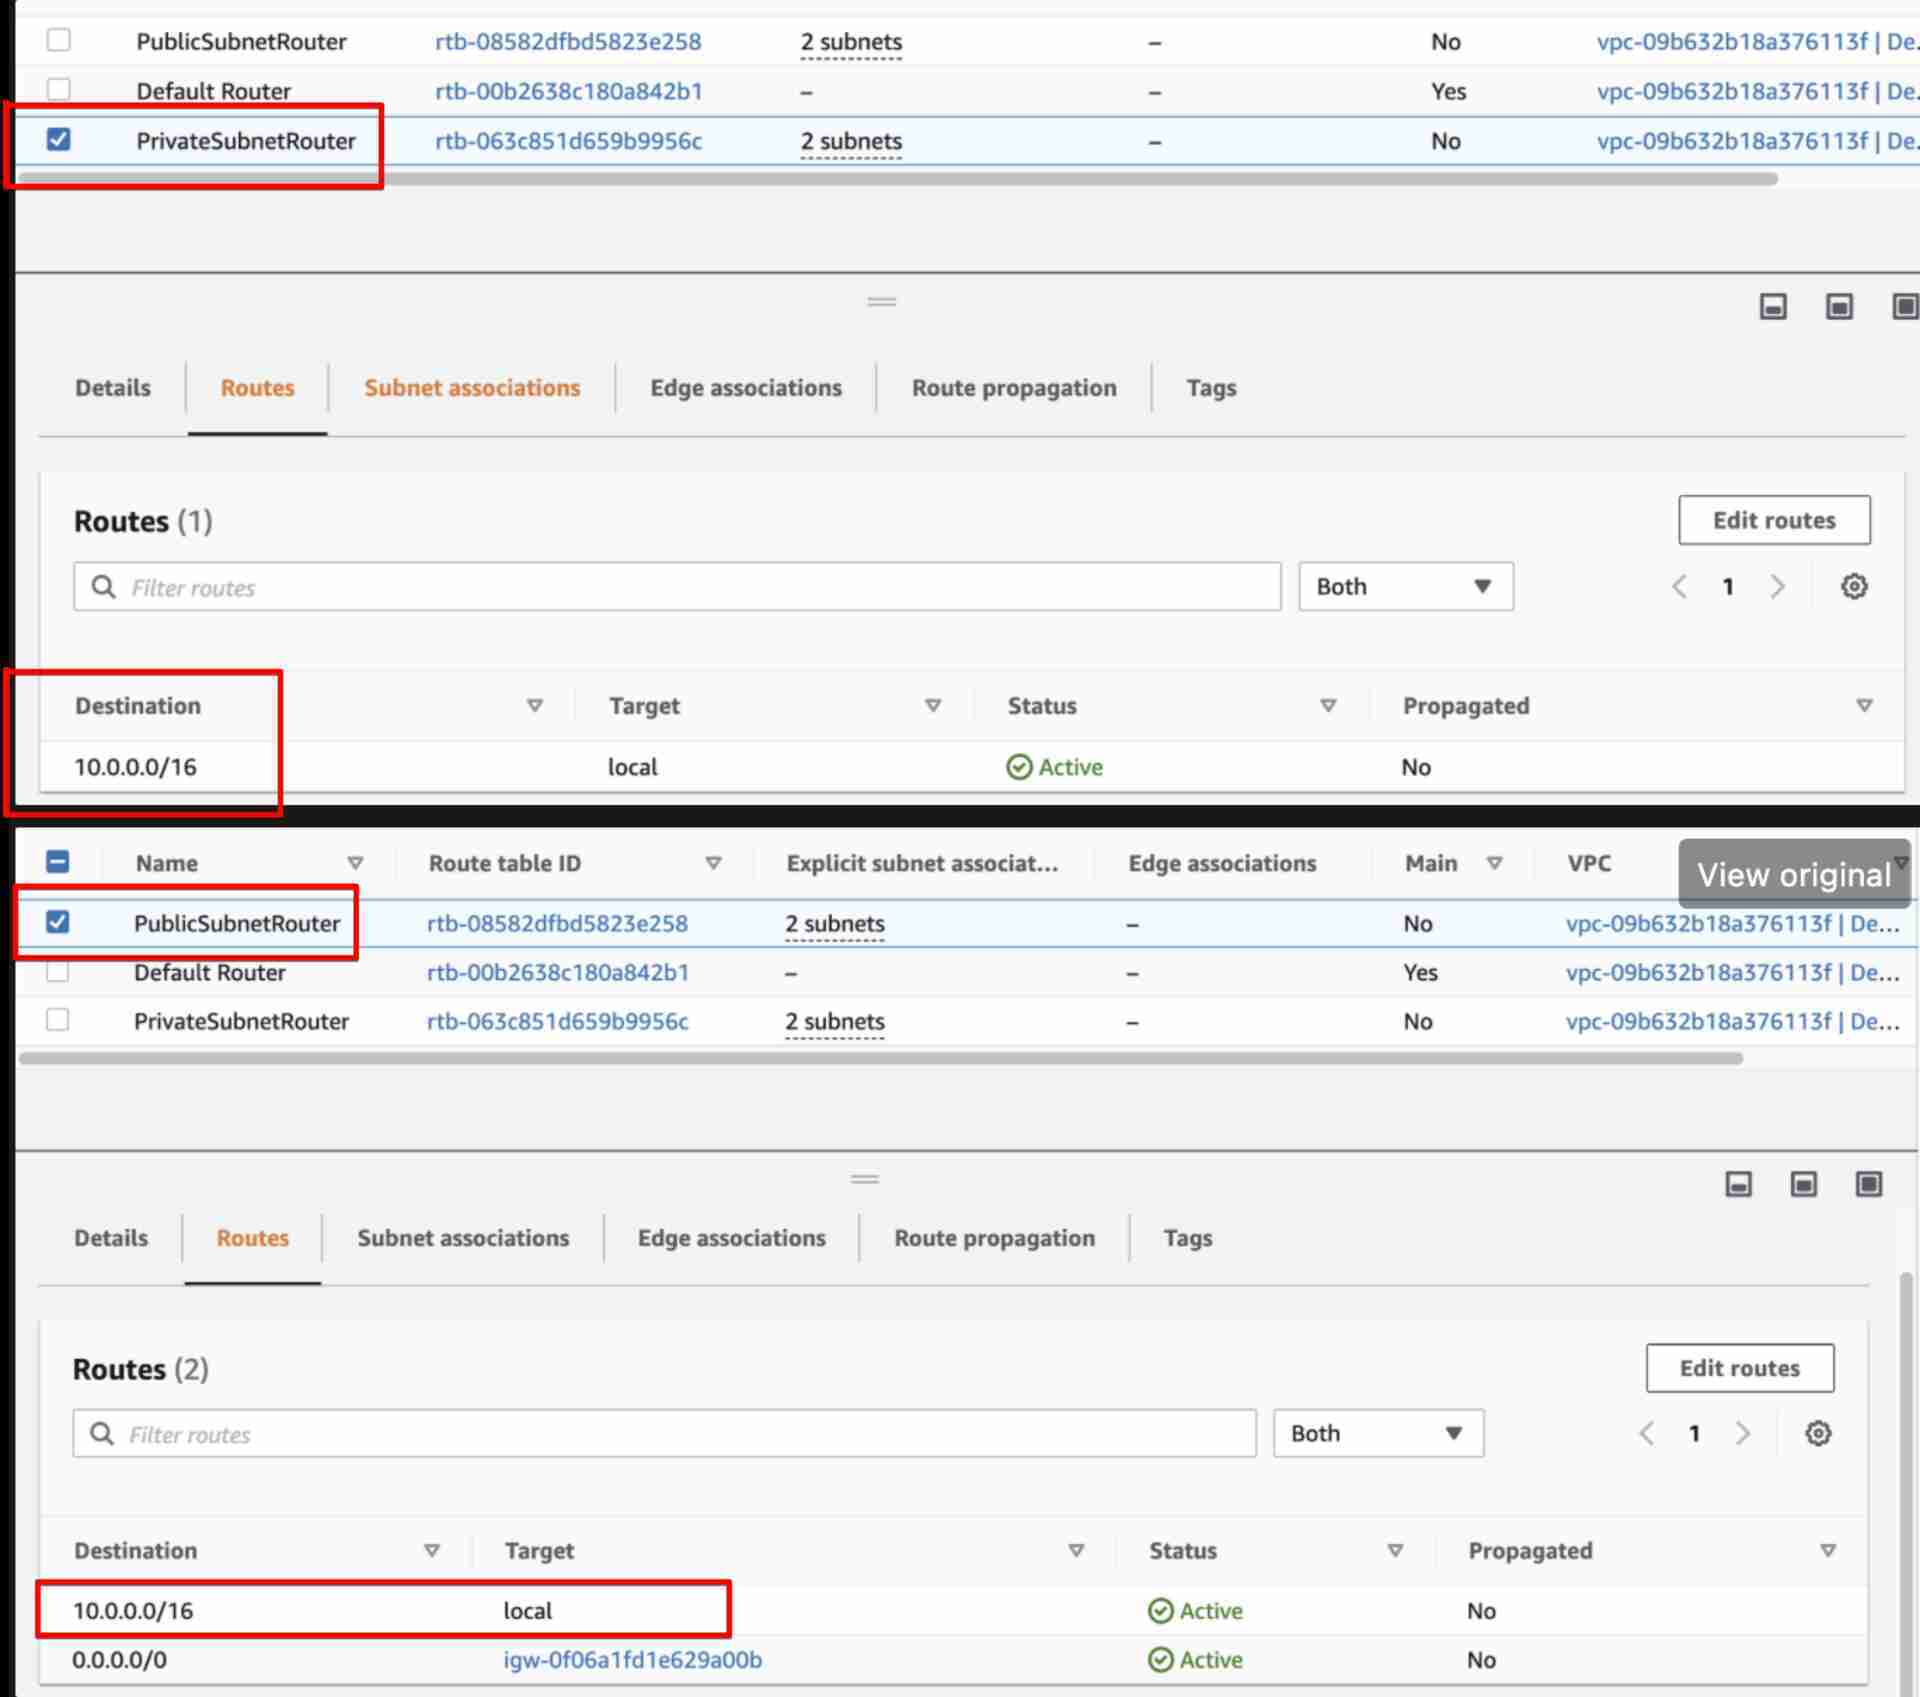
Task: Select the 0.0.0.0/0 destination cell
Action: pyautogui.click(x=119, y=1660)
